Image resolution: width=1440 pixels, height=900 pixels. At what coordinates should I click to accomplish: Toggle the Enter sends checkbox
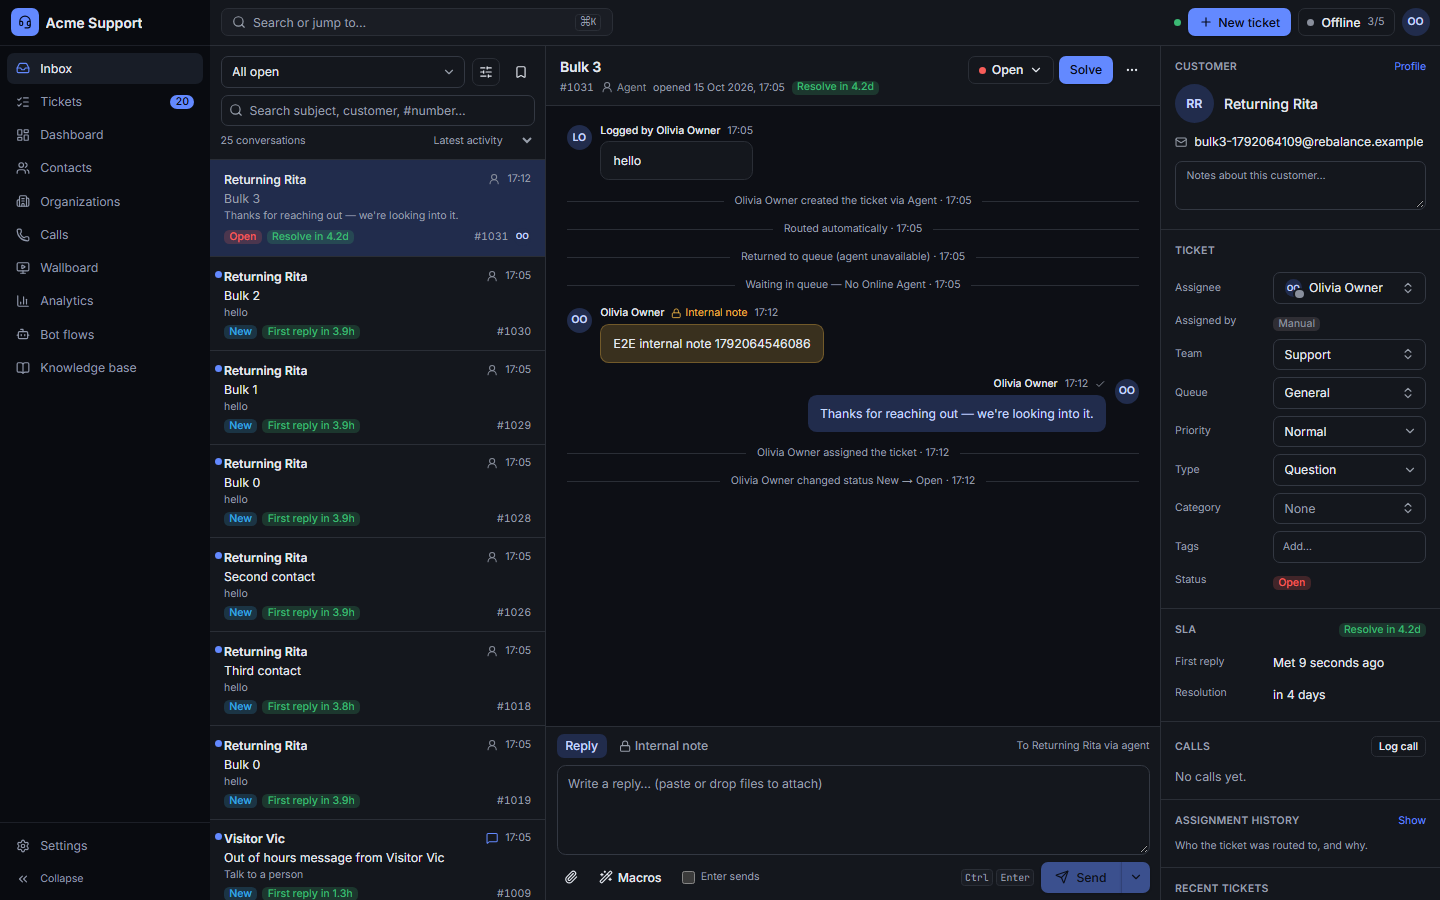688,877
